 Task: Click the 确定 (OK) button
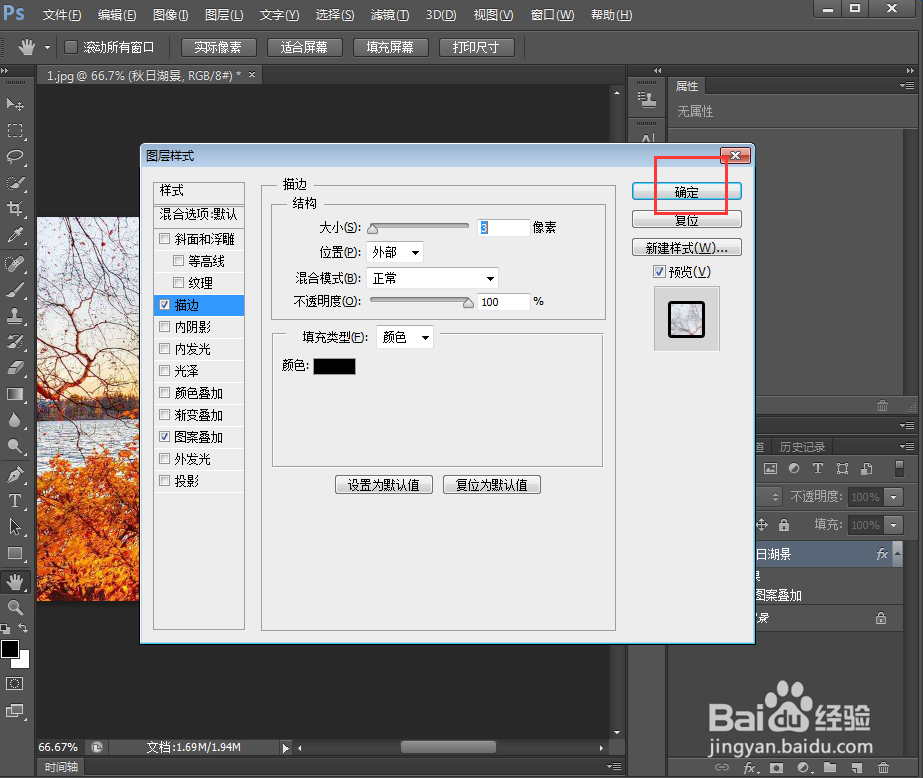pos(686,191)
